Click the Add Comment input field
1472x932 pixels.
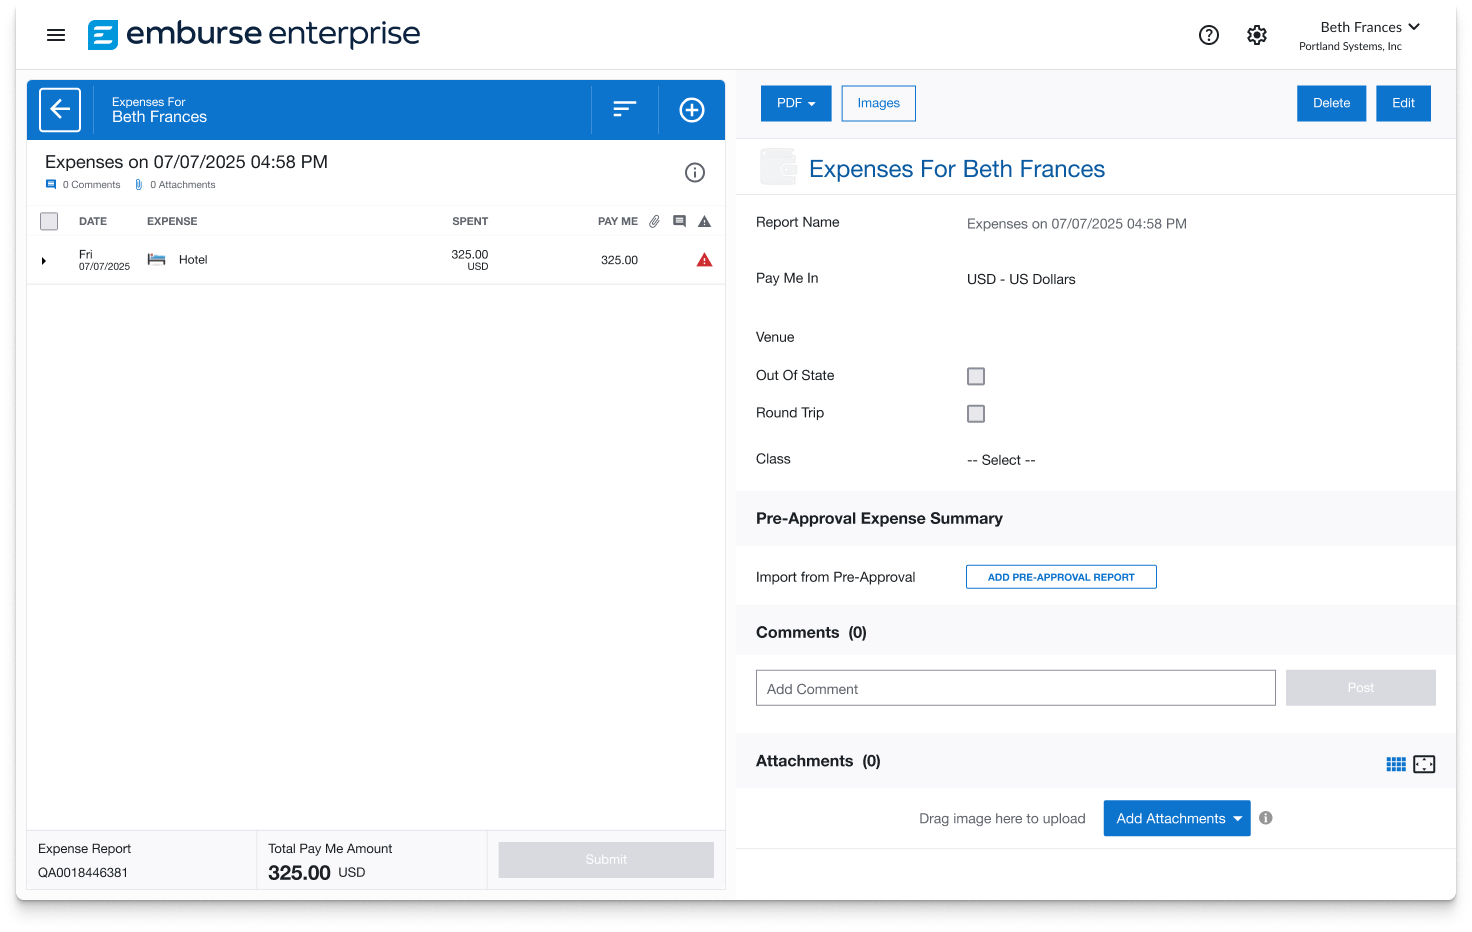1015,688
